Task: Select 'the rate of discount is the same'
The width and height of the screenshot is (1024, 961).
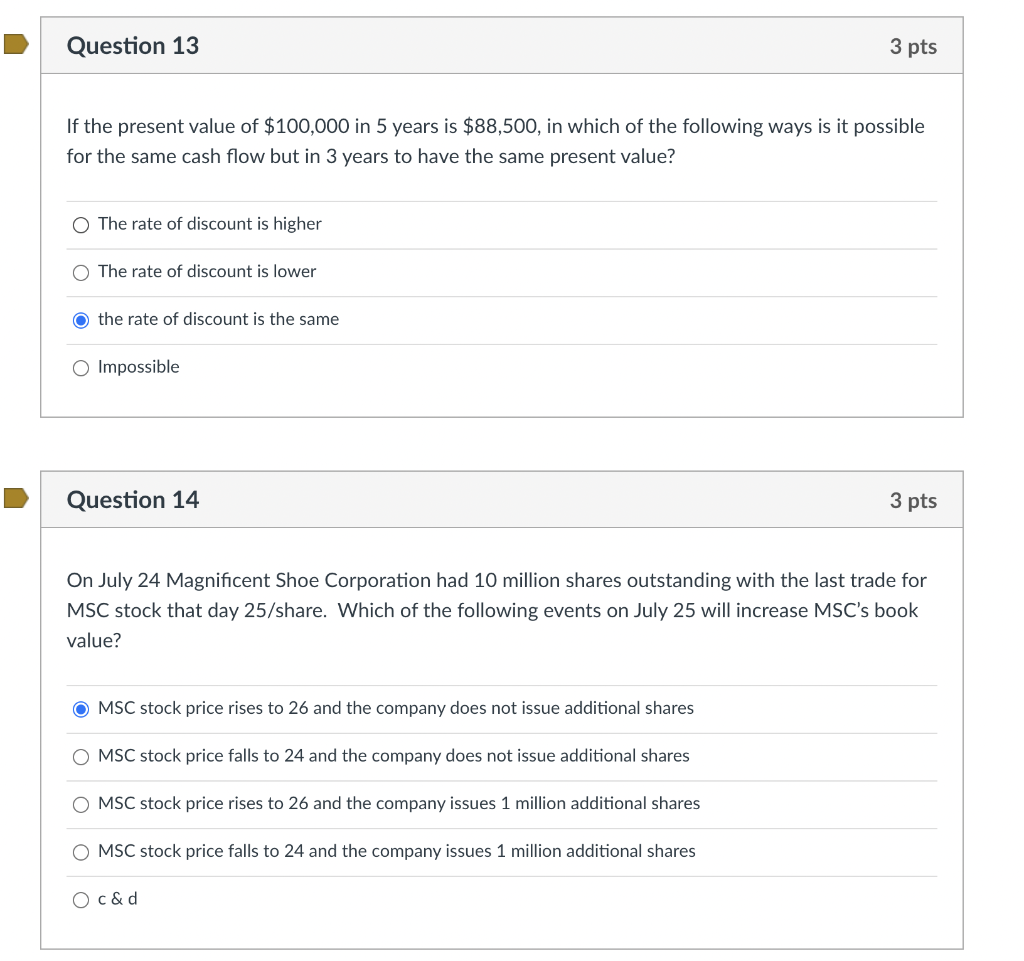Action: [80, 319]
